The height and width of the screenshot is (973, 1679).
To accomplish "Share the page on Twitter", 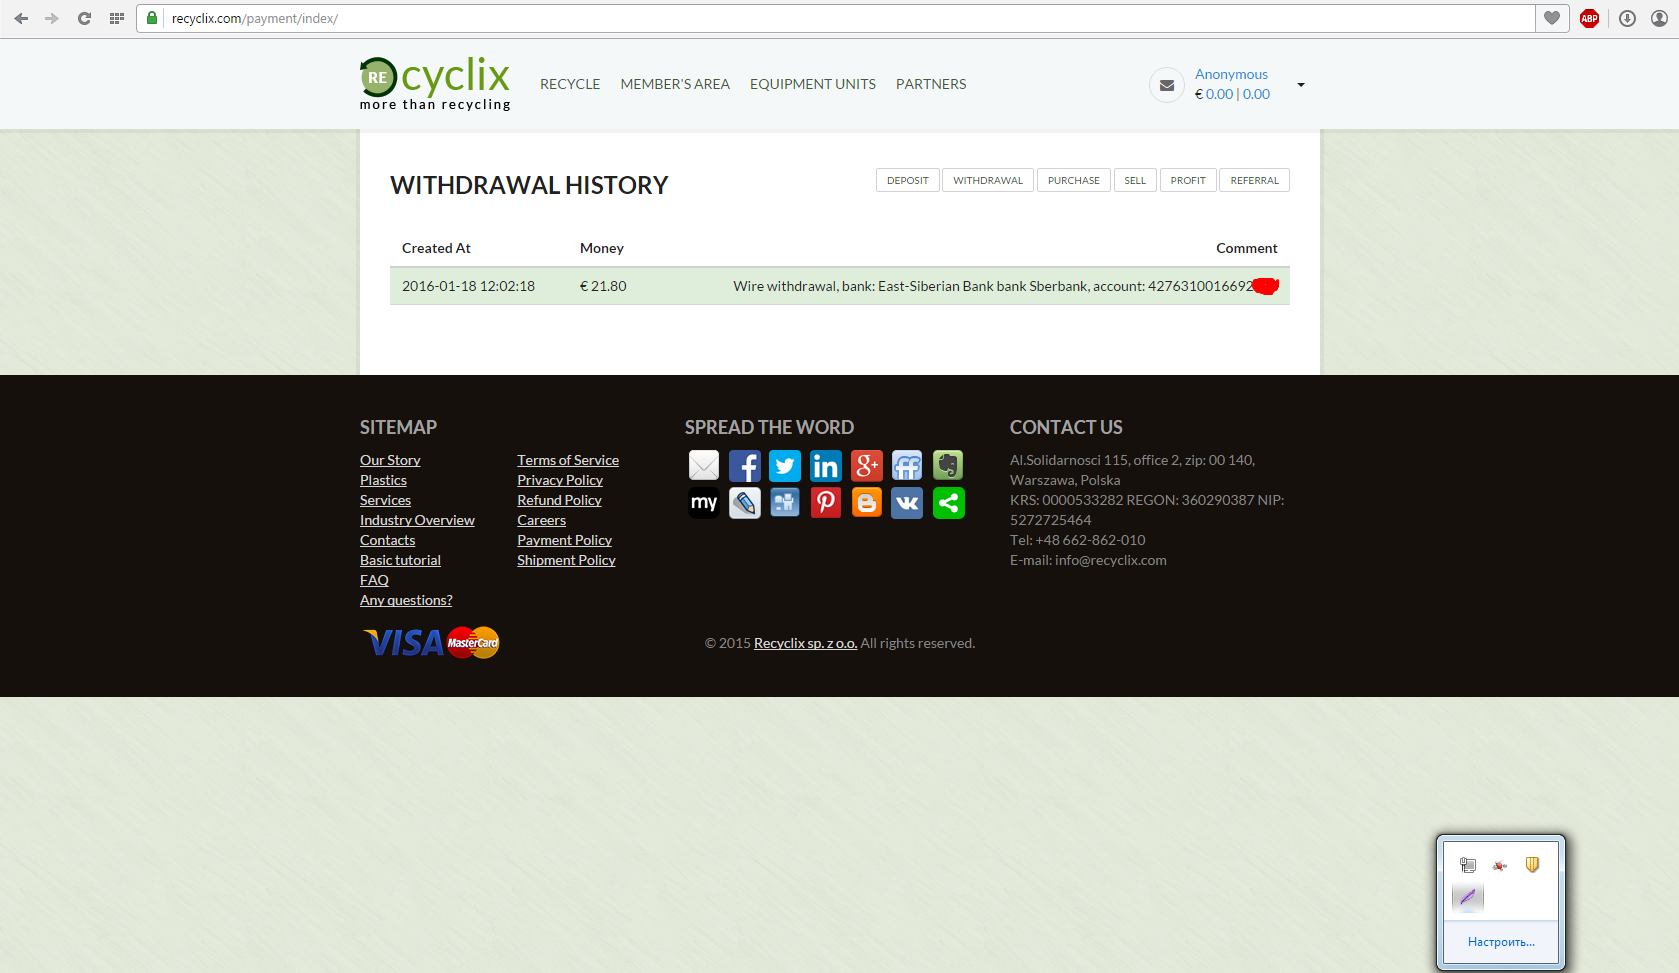I will pyautogui.click(x=785, y=465).
